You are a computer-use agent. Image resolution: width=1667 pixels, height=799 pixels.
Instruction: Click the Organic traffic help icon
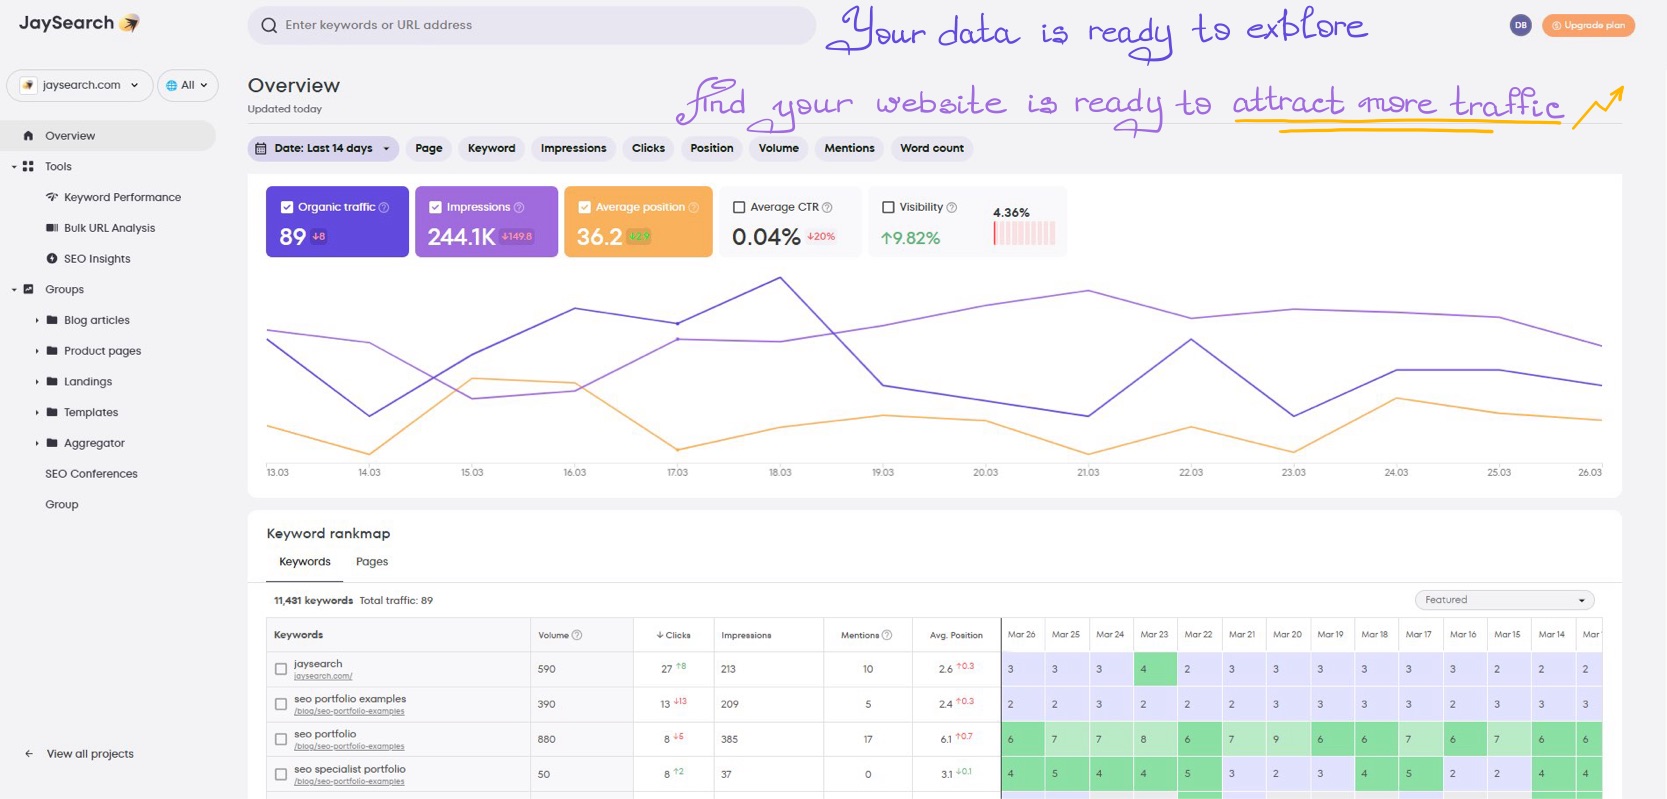tap(384, 207)
